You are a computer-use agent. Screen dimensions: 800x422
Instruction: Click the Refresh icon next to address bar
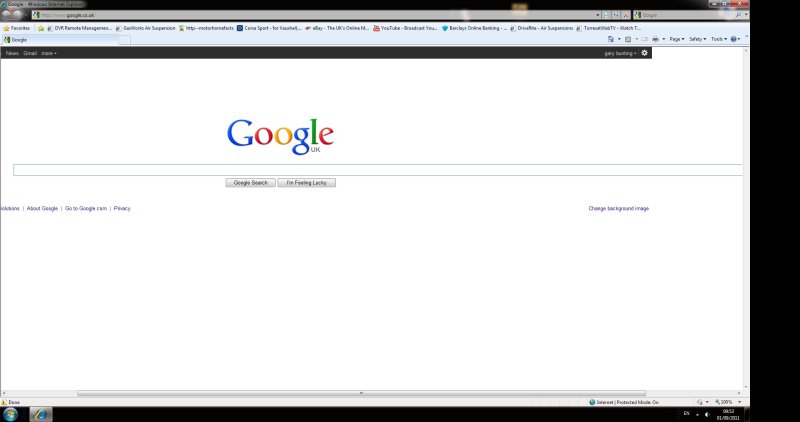tap(616, 15)
